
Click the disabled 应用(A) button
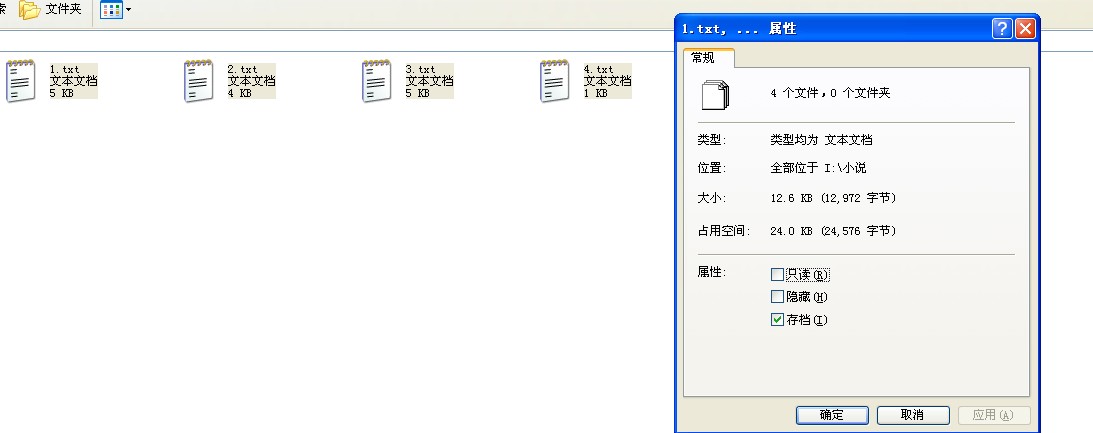[993, 415]
